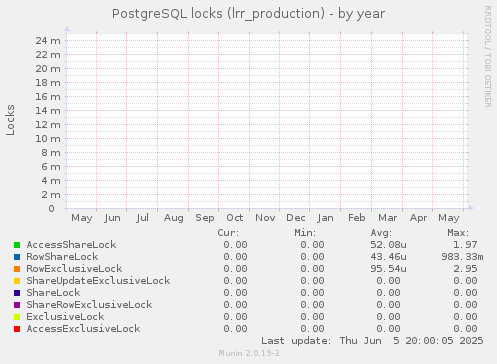Click the Locks y-axis label

(10, 120)
